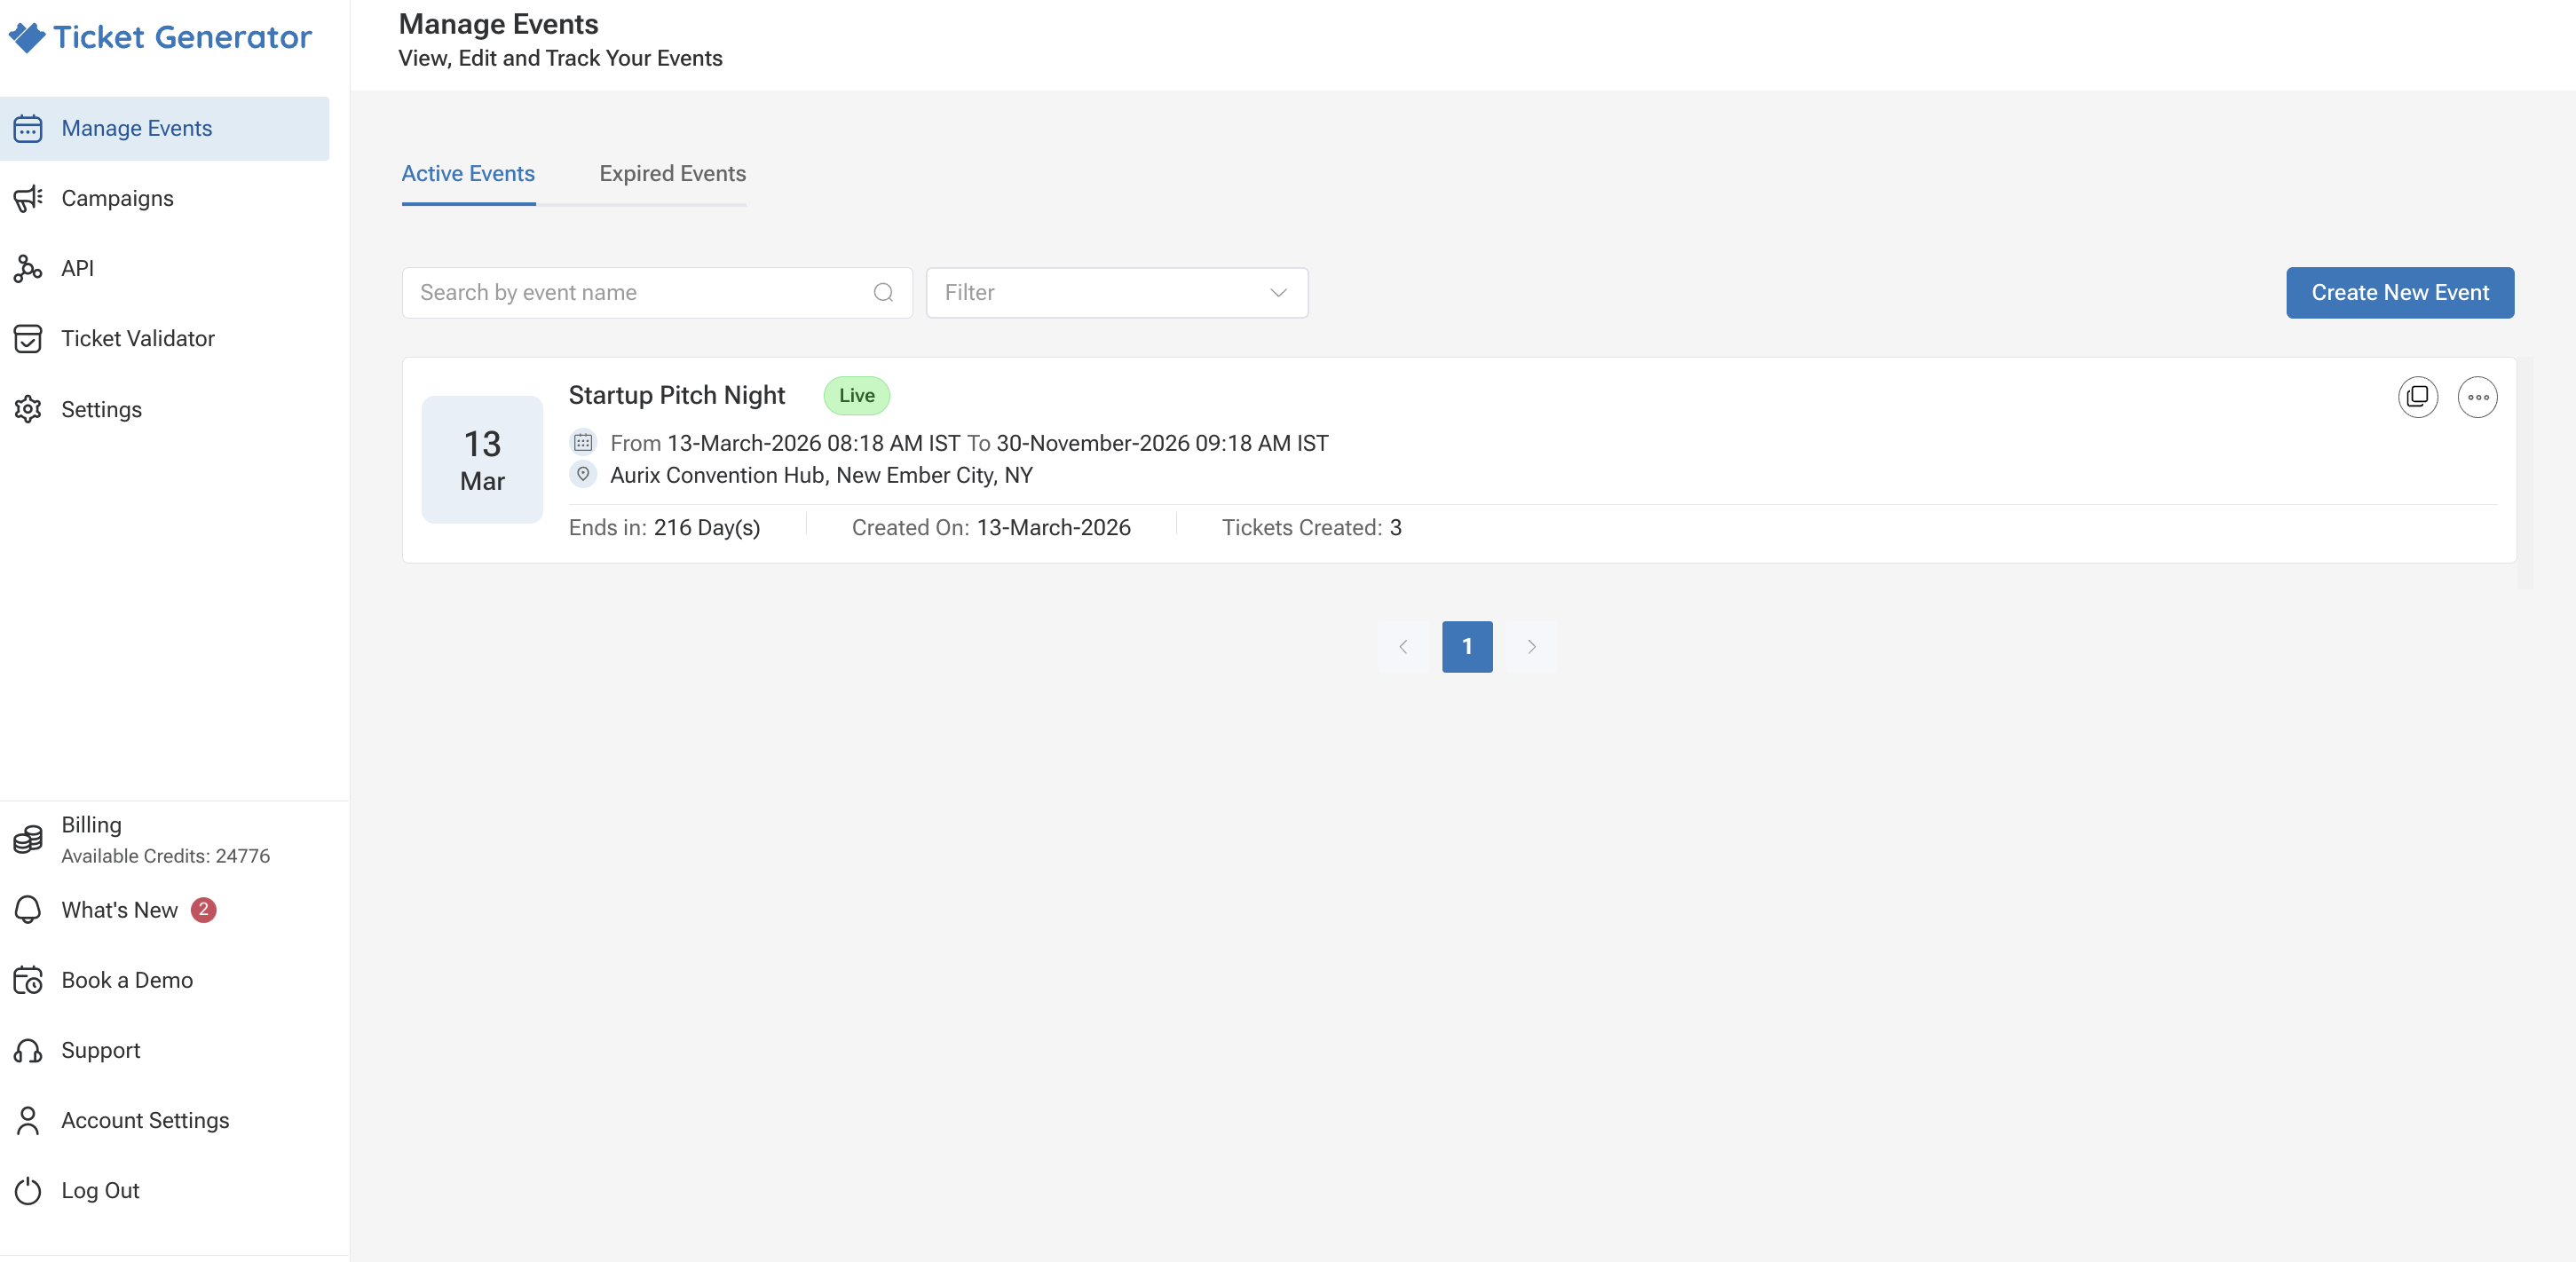The width and height of the screenshot is (2576, 1262).
Task: Click the Live status badge
Action: (x=857, y=395)
